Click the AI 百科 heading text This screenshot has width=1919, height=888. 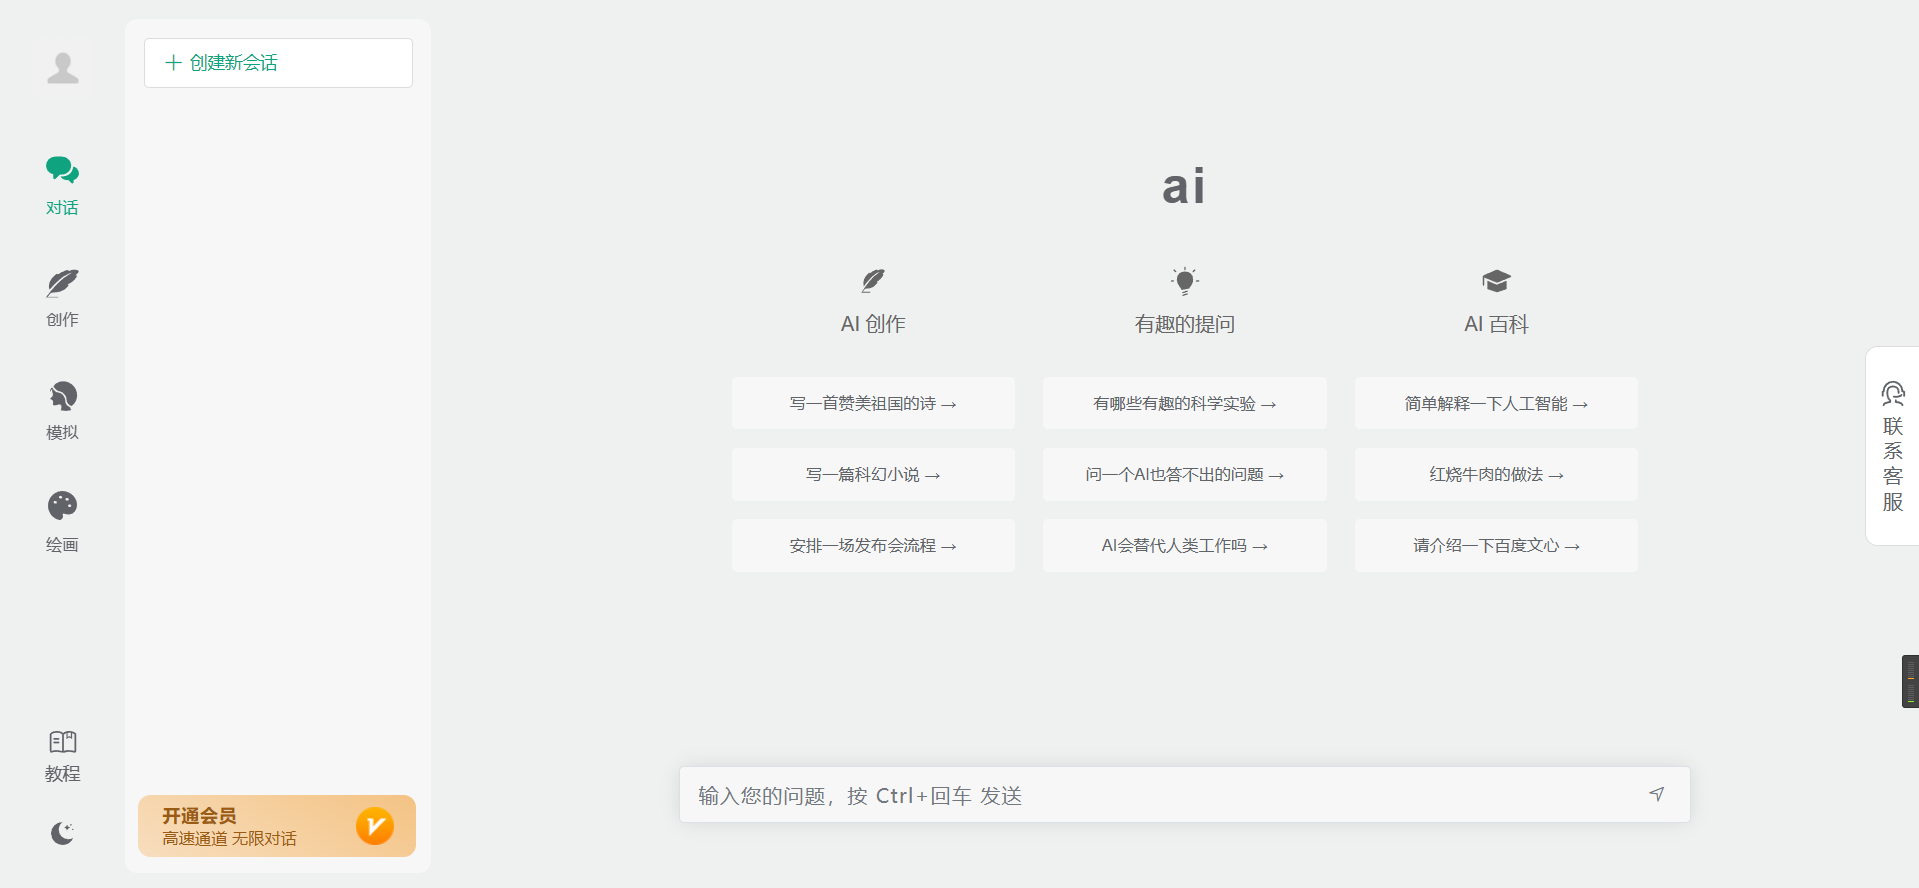pyautogui.click(x=1496, y=324)
